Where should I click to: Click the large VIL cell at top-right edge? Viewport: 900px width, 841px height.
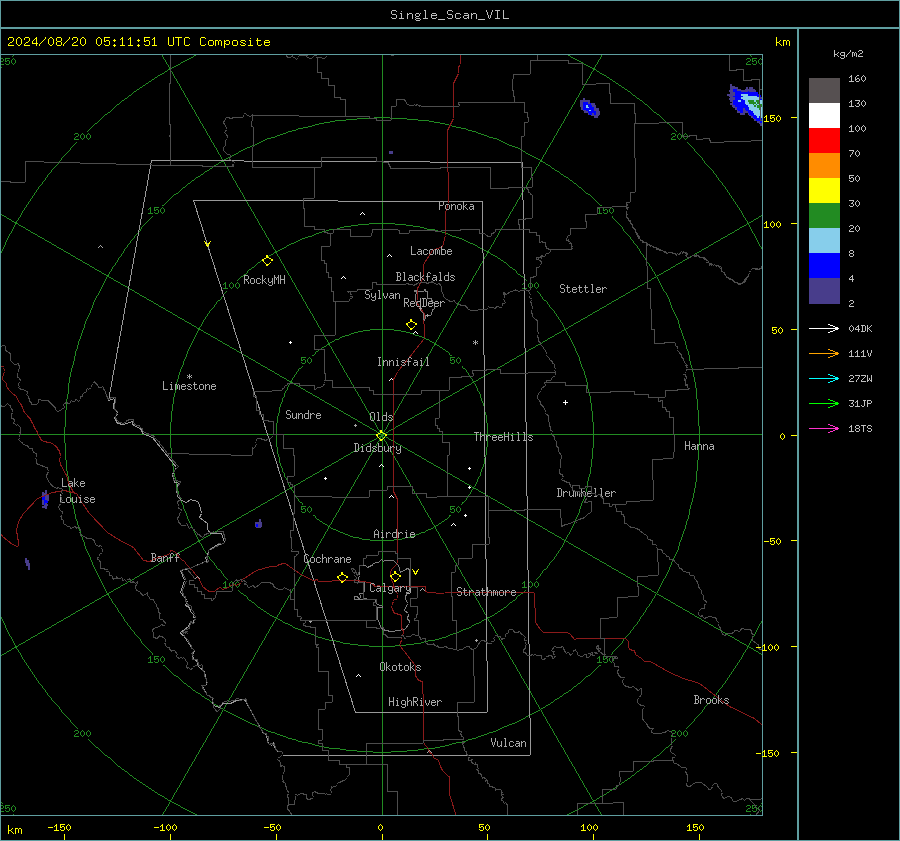(746, 103)
